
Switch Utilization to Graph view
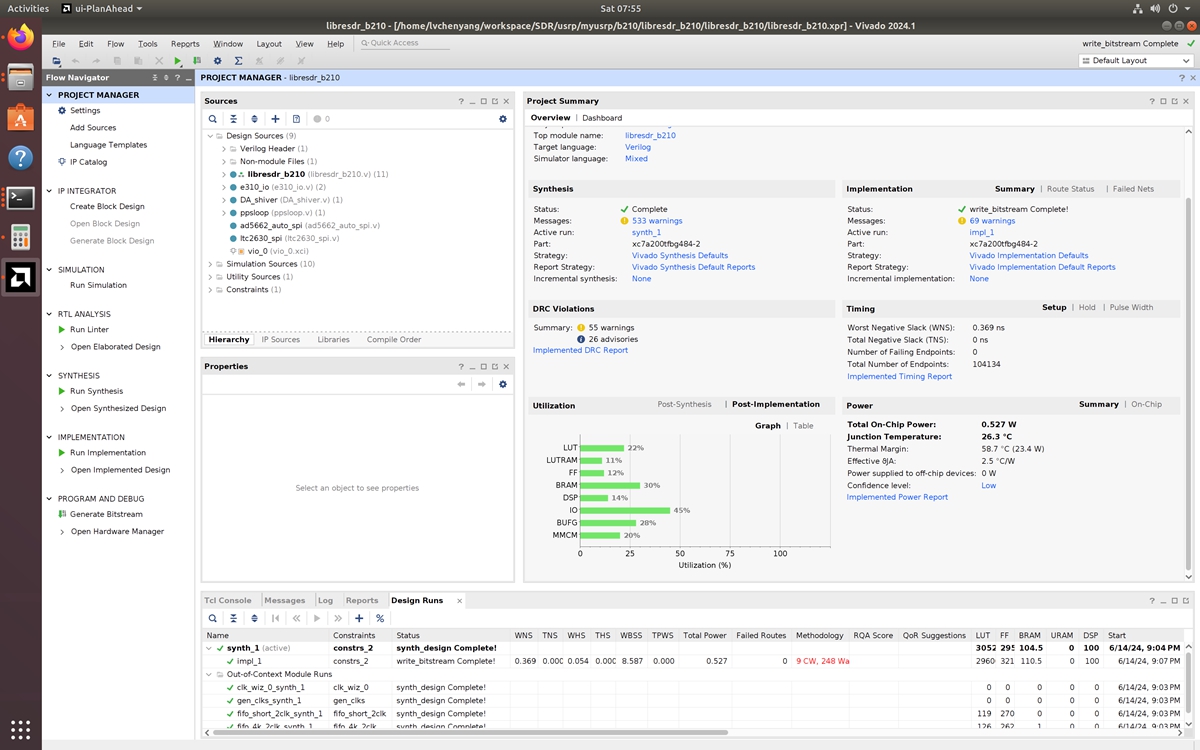point(767,426)
